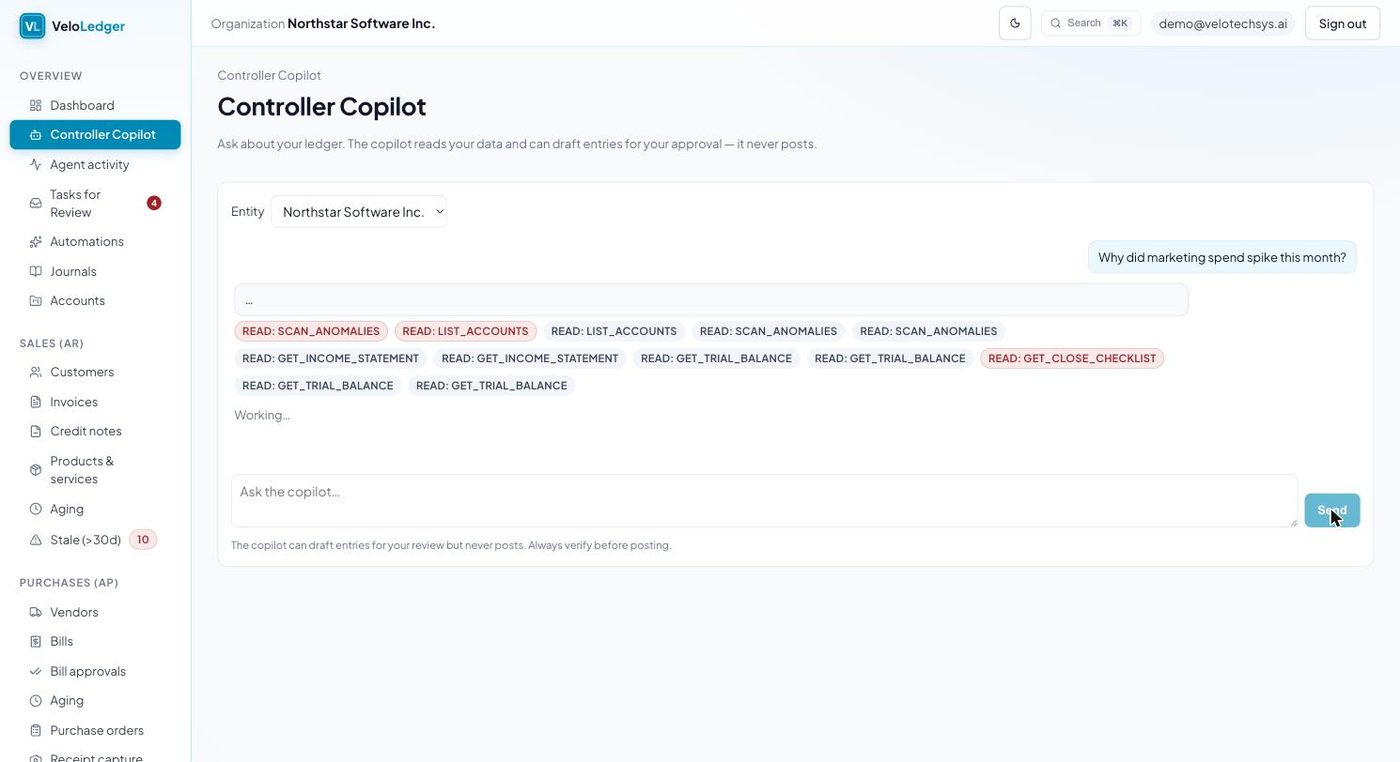Click the Purchase orders icon

[x=36, y=730]
